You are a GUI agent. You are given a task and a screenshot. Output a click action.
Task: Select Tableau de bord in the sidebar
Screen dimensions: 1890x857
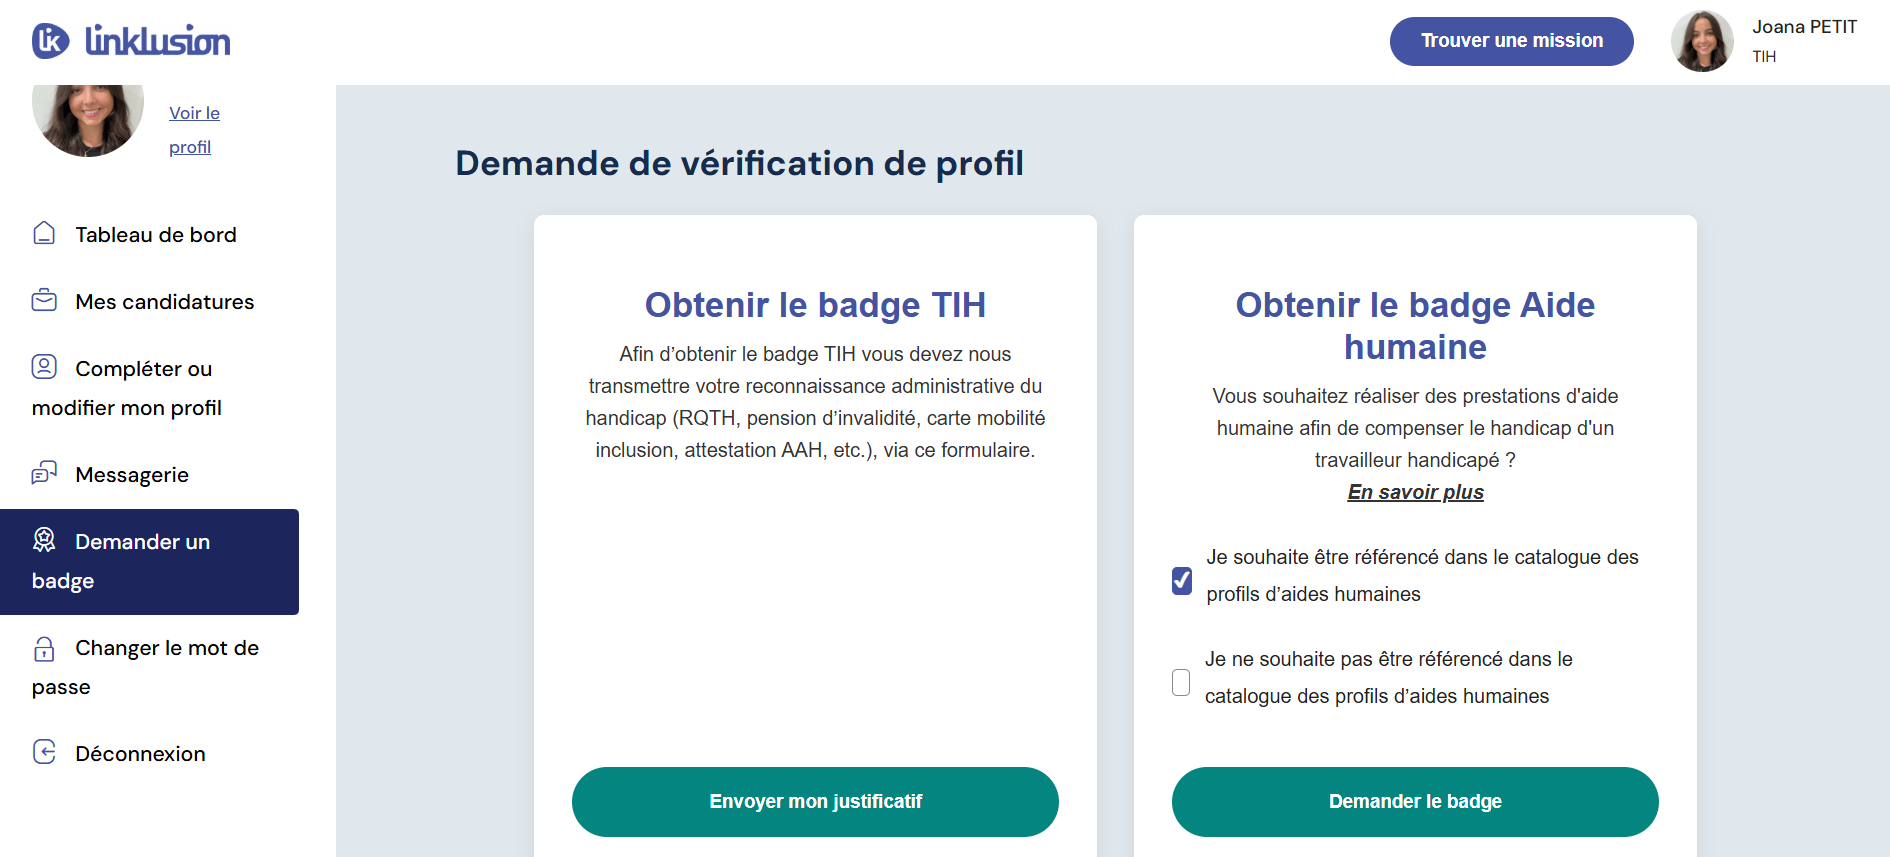(x=155, y=234)
